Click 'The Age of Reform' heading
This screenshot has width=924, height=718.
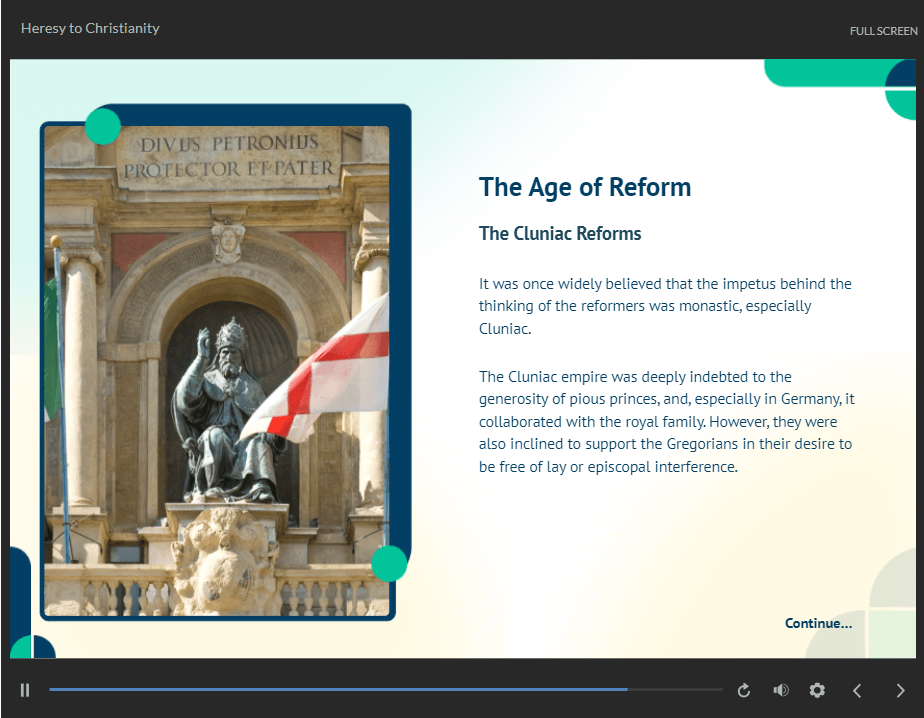(585, 187)
